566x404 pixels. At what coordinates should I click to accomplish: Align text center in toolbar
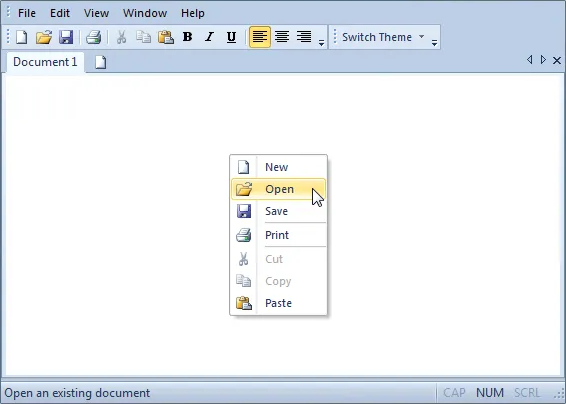coord(282,37)
